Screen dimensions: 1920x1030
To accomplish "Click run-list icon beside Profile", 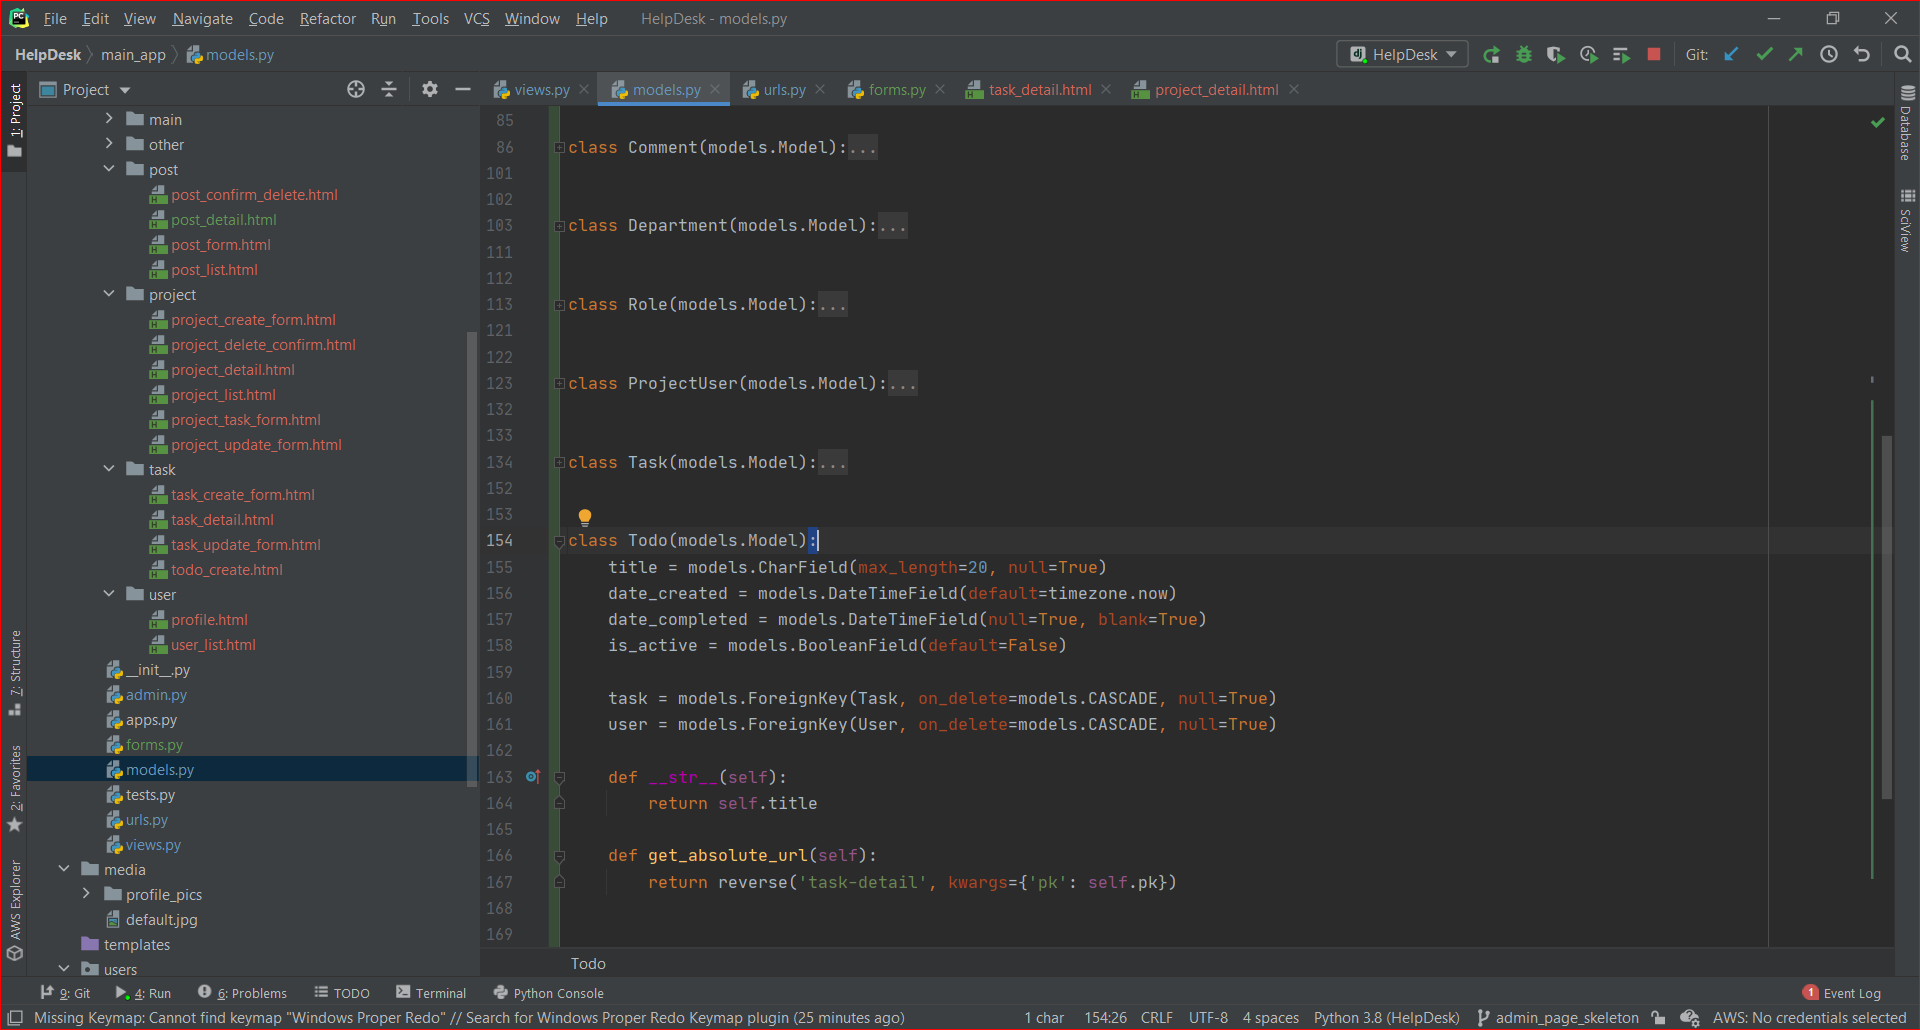I will click(1621, 55).
